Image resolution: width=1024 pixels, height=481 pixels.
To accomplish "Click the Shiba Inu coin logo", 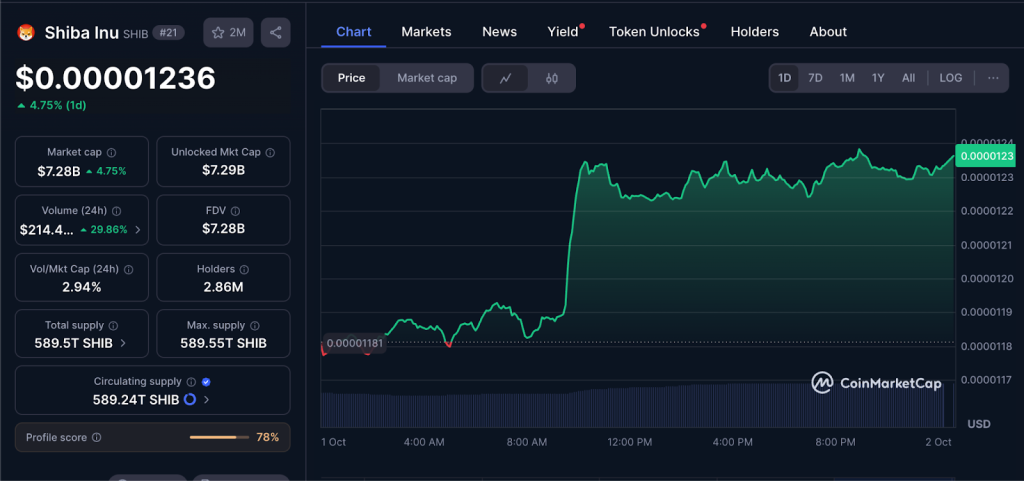I will point(26,33).
